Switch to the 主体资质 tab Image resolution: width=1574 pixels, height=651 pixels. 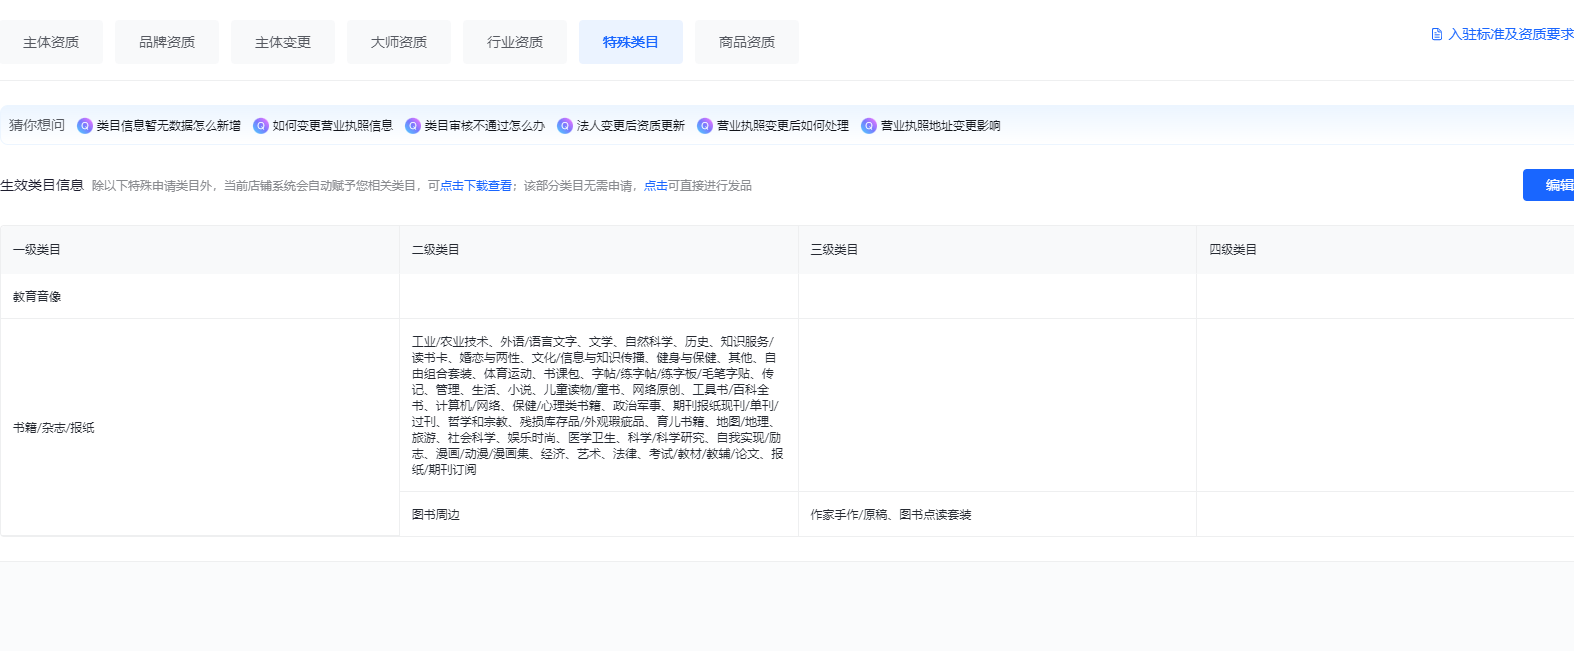tap(51, 42)
